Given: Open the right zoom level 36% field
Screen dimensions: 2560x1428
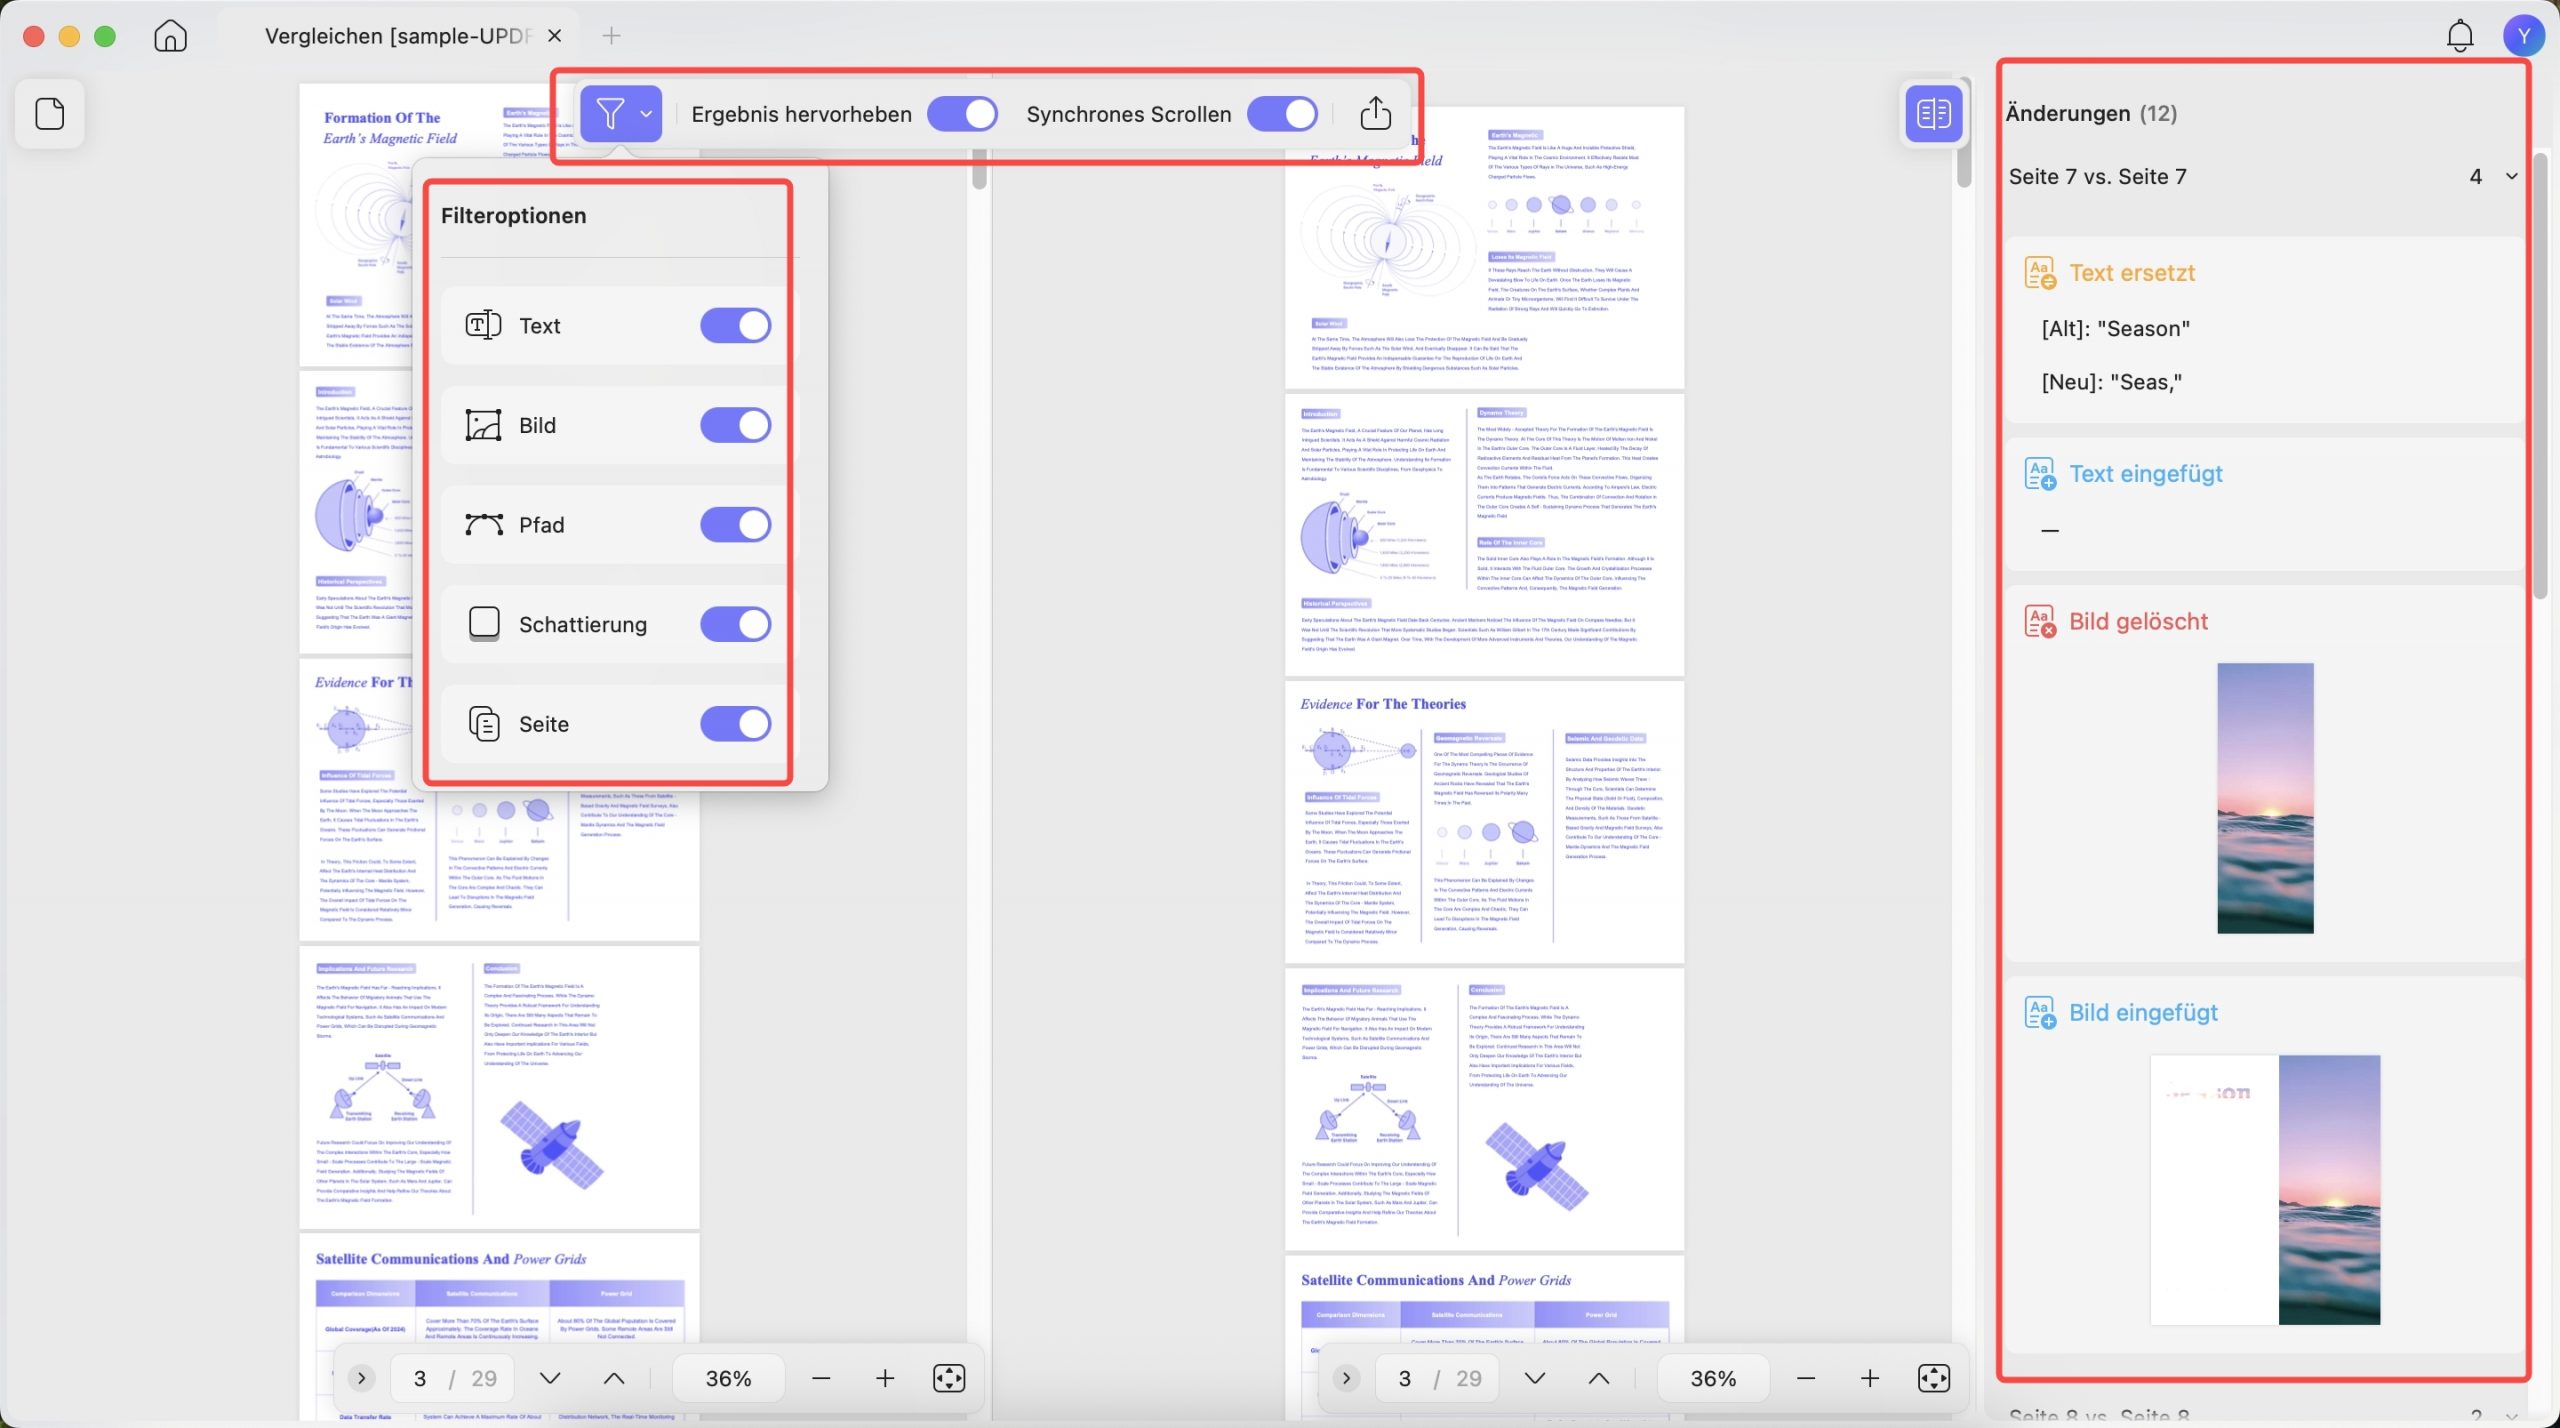Looking at the screenshot, I should [1713, 1378].
